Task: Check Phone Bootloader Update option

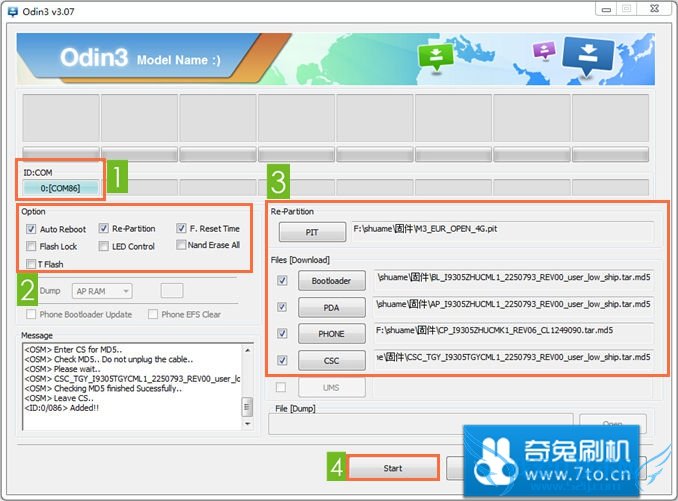Action: (x=31, y=314)
